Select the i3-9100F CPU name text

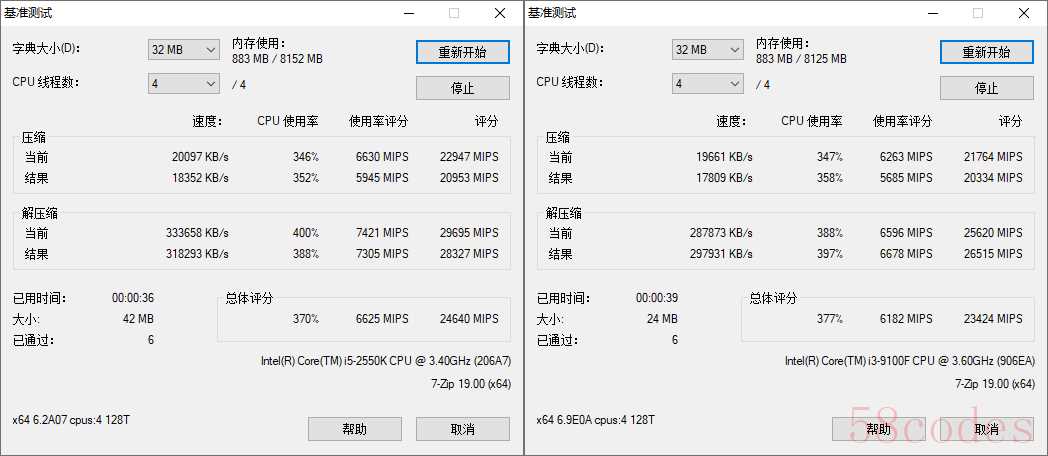coord(910,361)
